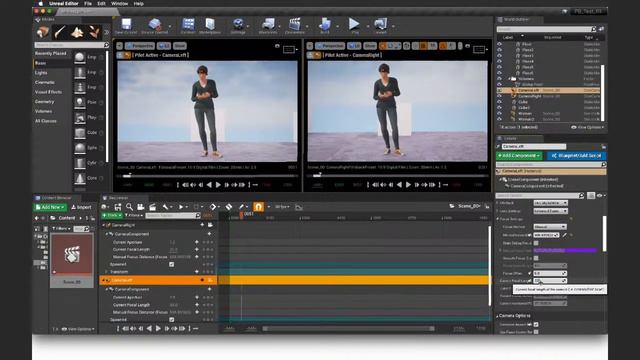Viewport: 640px width, 360px height.
Task: Open the green Add Component dropdown
Action: pyautogui.click(x=519, y=156)
